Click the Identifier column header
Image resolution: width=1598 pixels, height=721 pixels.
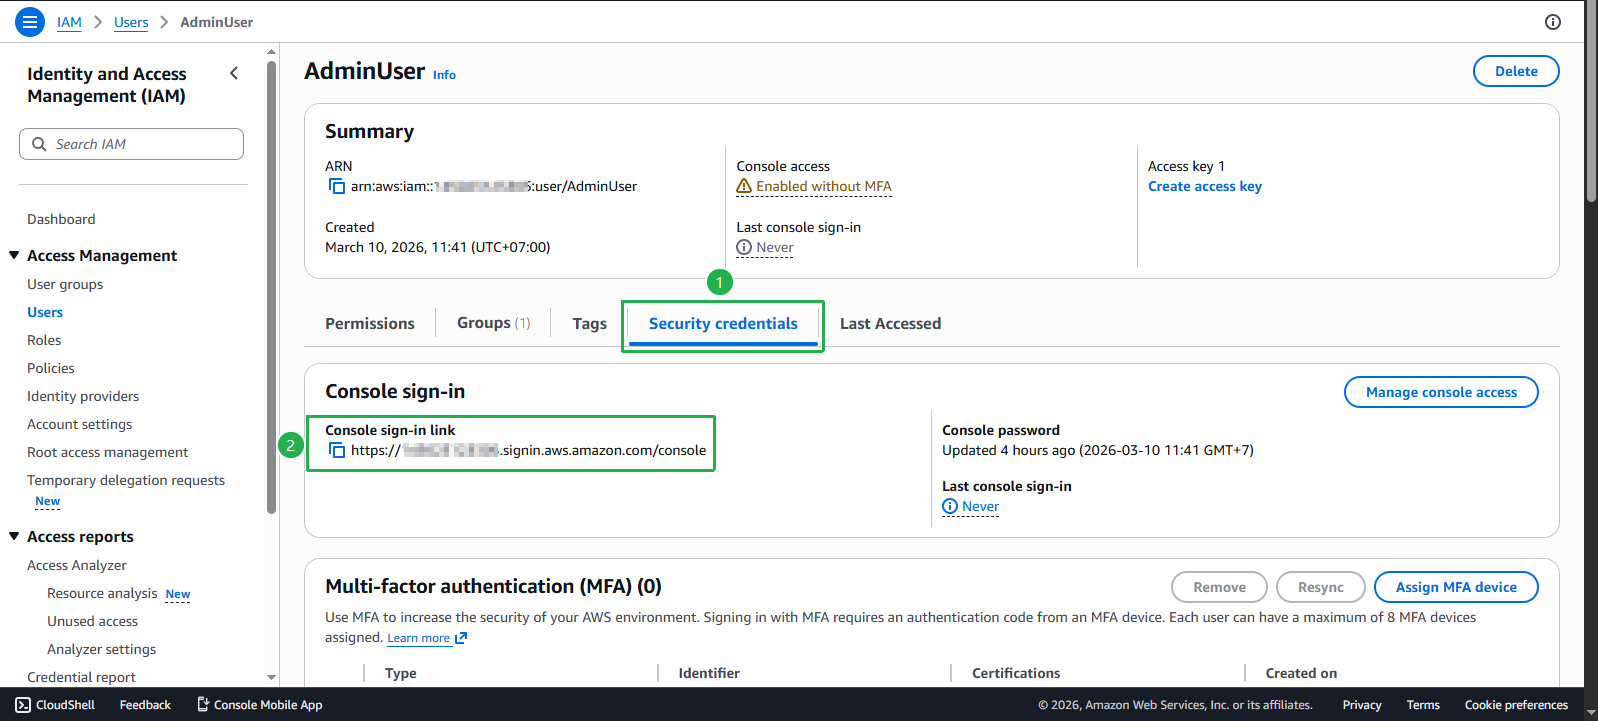[709, 673]
